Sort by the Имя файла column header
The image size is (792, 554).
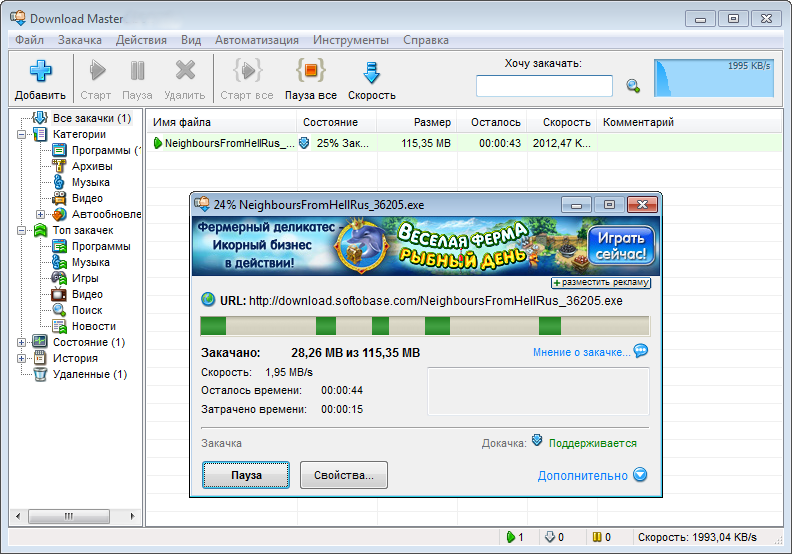click(x=221, y=122)
